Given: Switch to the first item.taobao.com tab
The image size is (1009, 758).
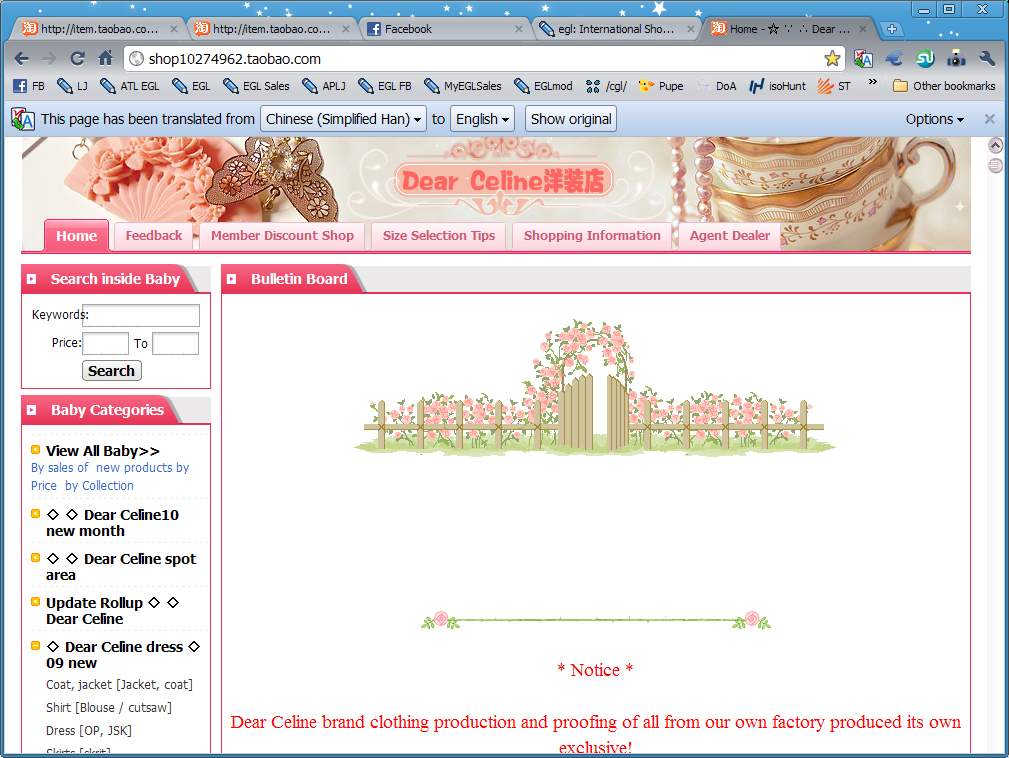Looking at the screenshot, I should pos(99,29).
